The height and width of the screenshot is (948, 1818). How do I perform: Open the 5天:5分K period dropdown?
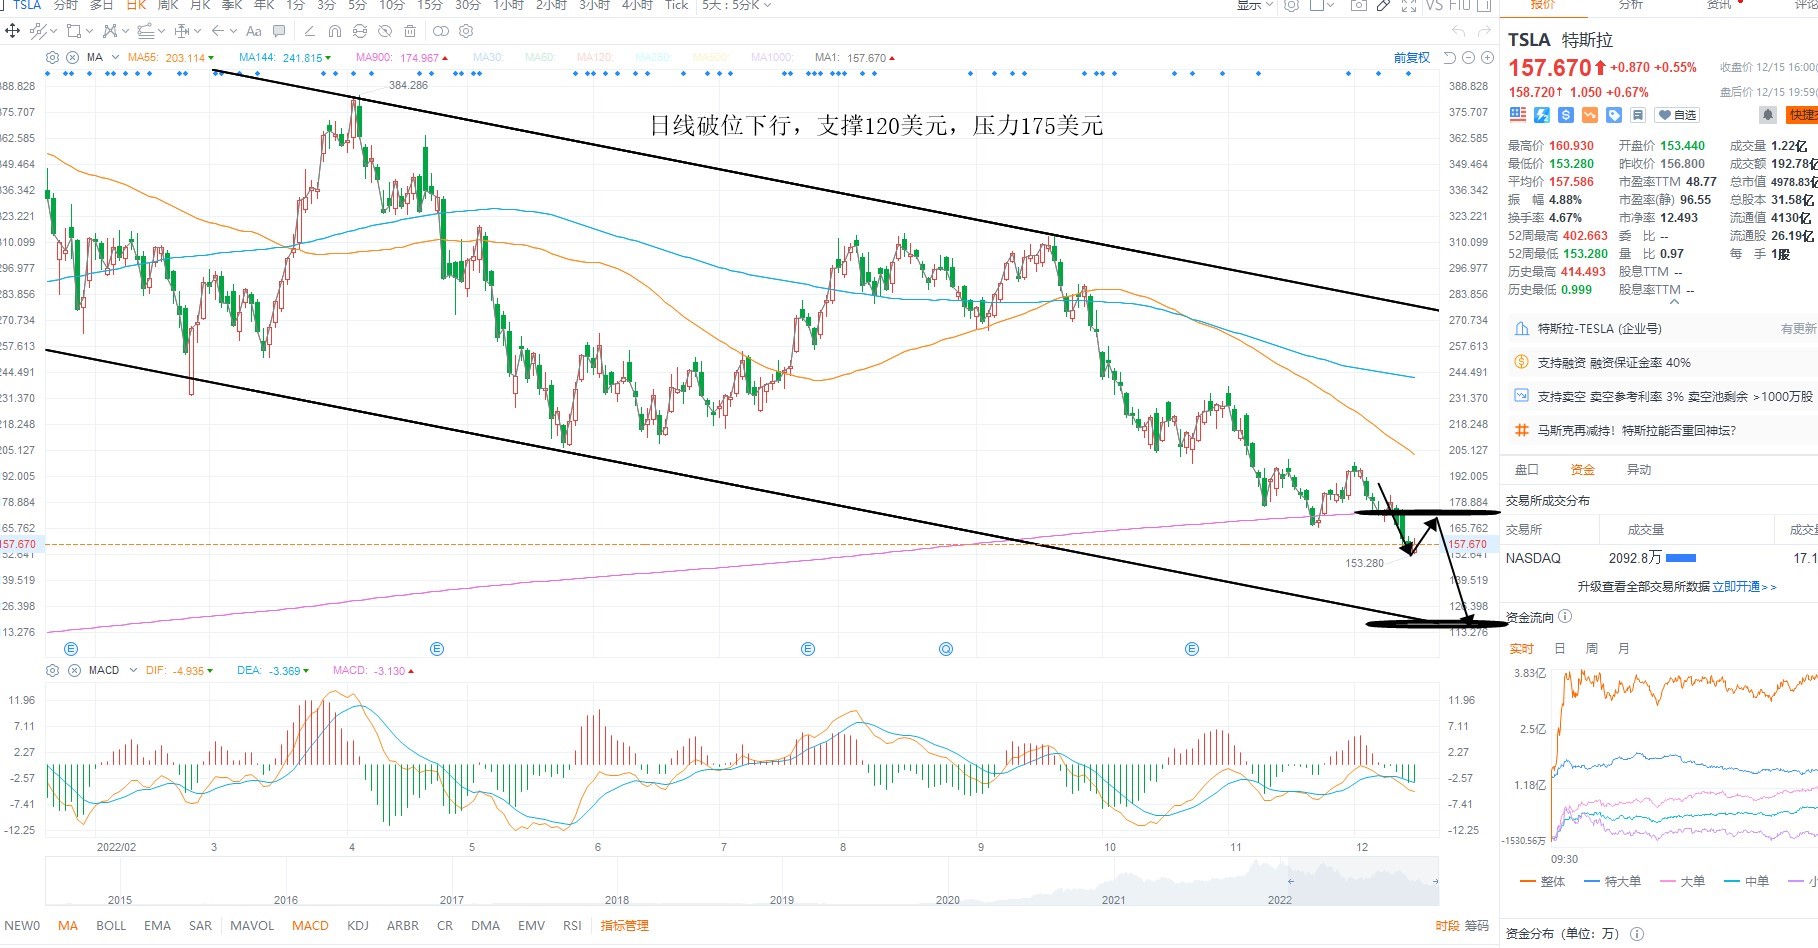(x=737, y=5)
